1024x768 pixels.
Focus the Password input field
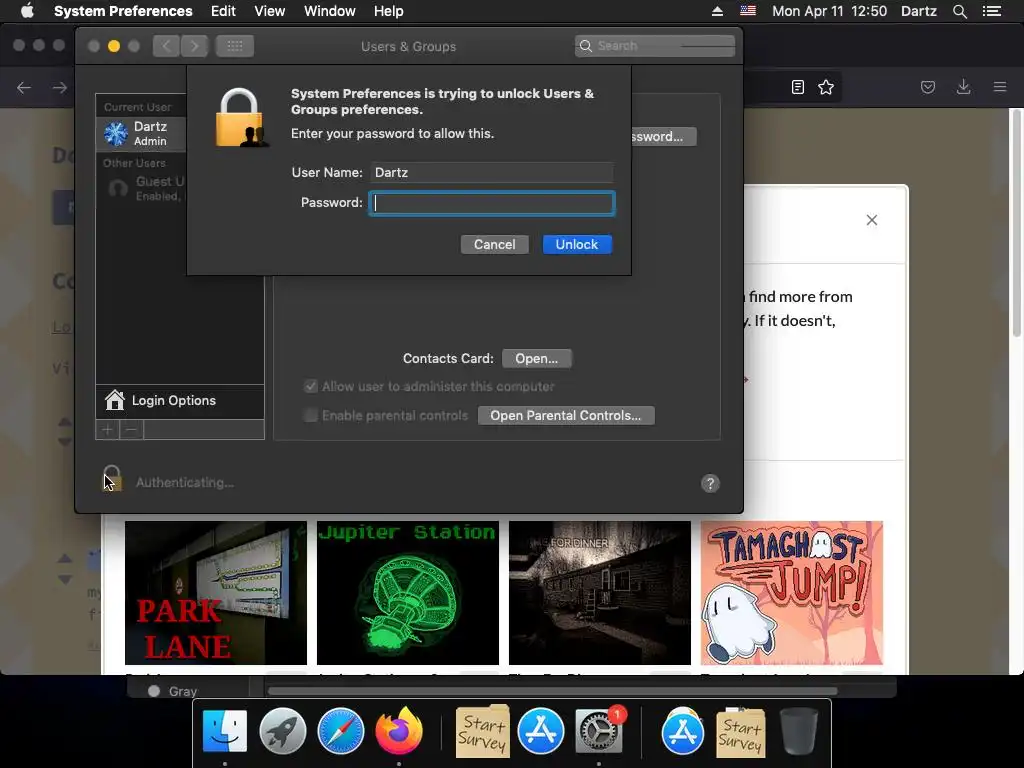click(x=492, y=203)
